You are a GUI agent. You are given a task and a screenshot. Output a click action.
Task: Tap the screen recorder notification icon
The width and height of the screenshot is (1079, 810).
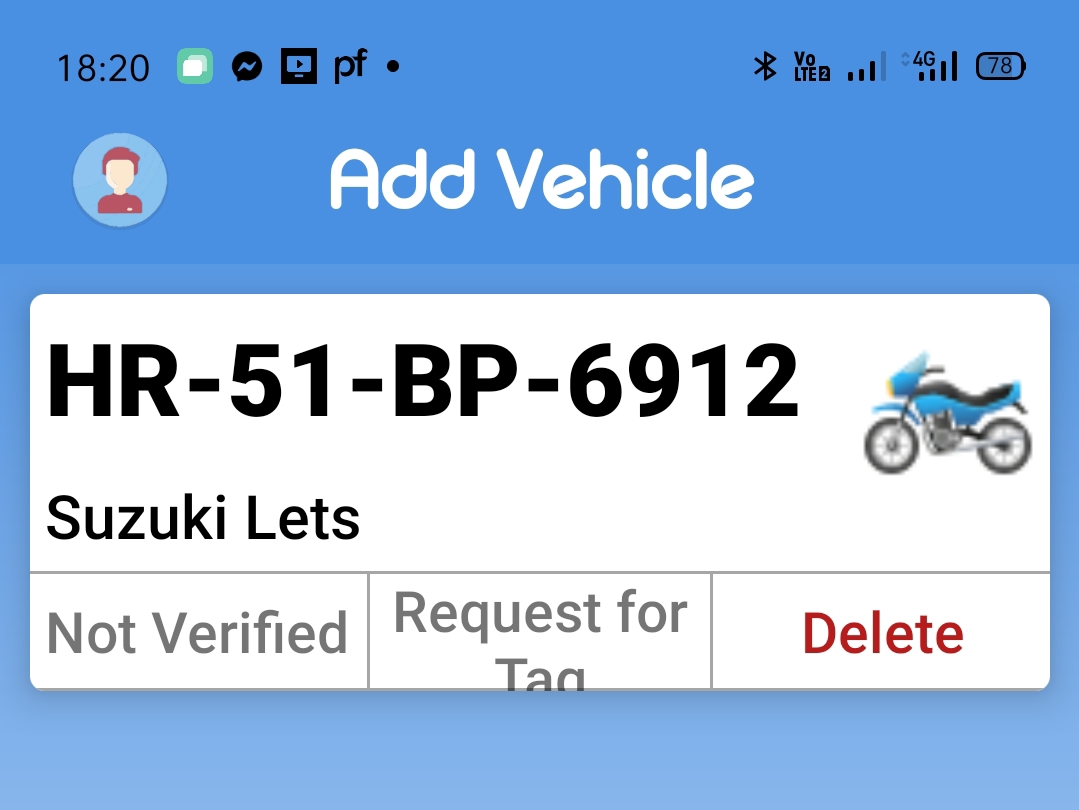pyautogui.click(x=299, y=66)
